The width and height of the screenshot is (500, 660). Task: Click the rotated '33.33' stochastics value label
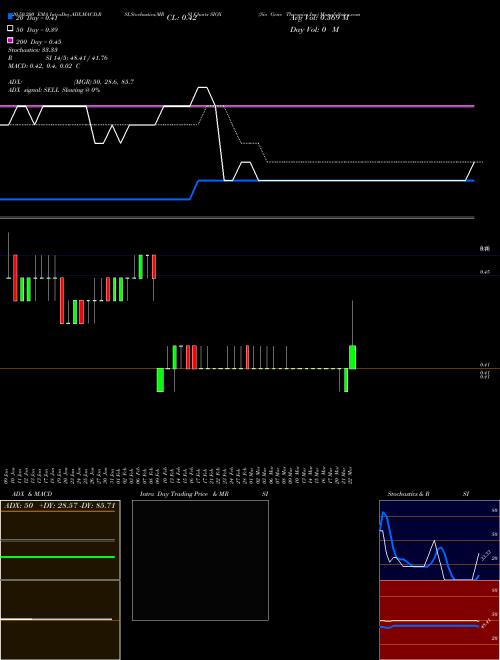click(486, 556)
